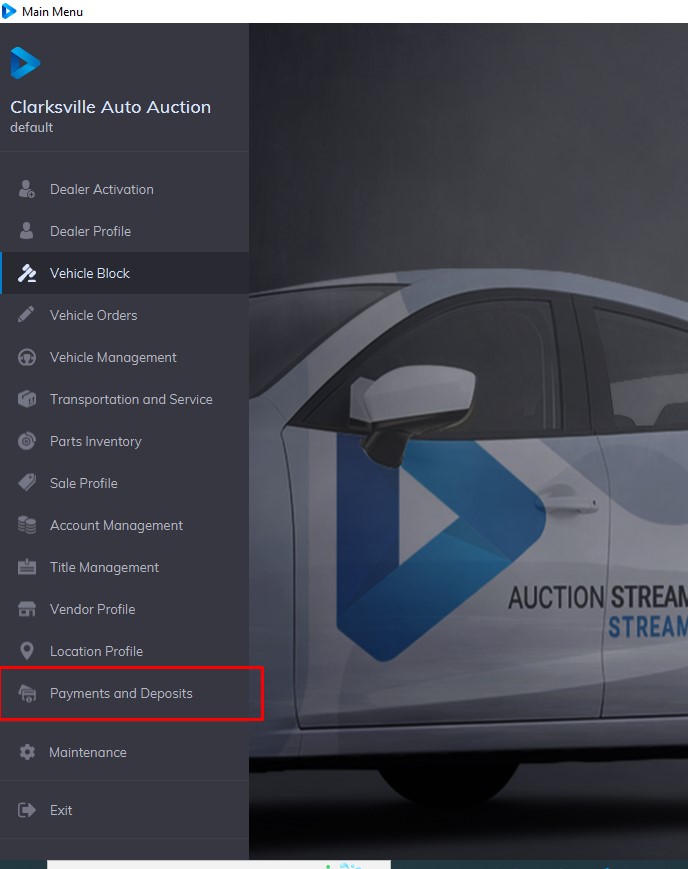Image resolution: width=688 pixels, height=869 pixels.
Task: Click the Auction Streaming logo in sidebar header
Action: (25, 63)
